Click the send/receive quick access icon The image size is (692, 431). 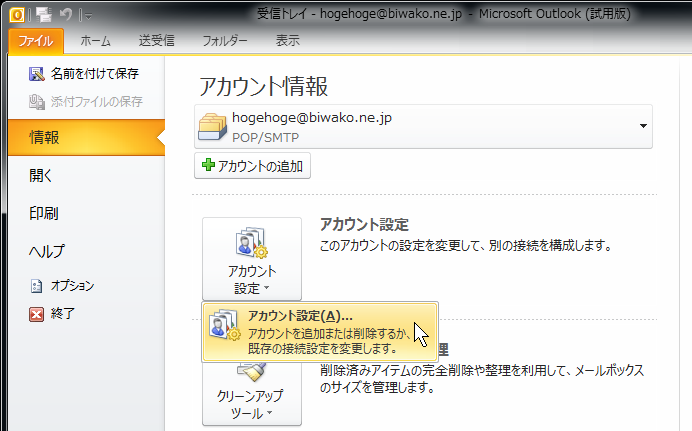pos(44,15)
